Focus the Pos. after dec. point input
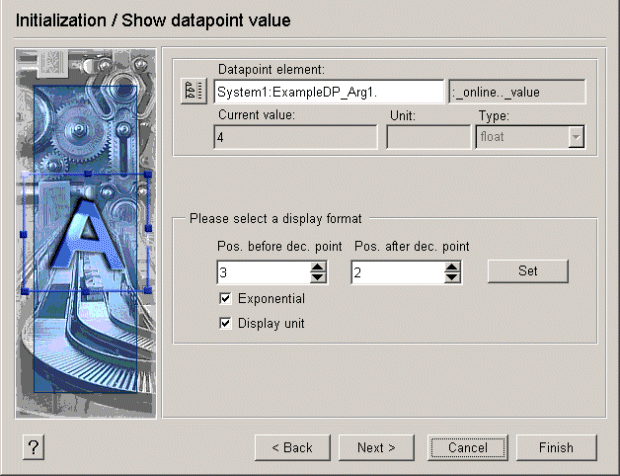The height and width of the screenshot is (476, 620). (x=397, y=272)
